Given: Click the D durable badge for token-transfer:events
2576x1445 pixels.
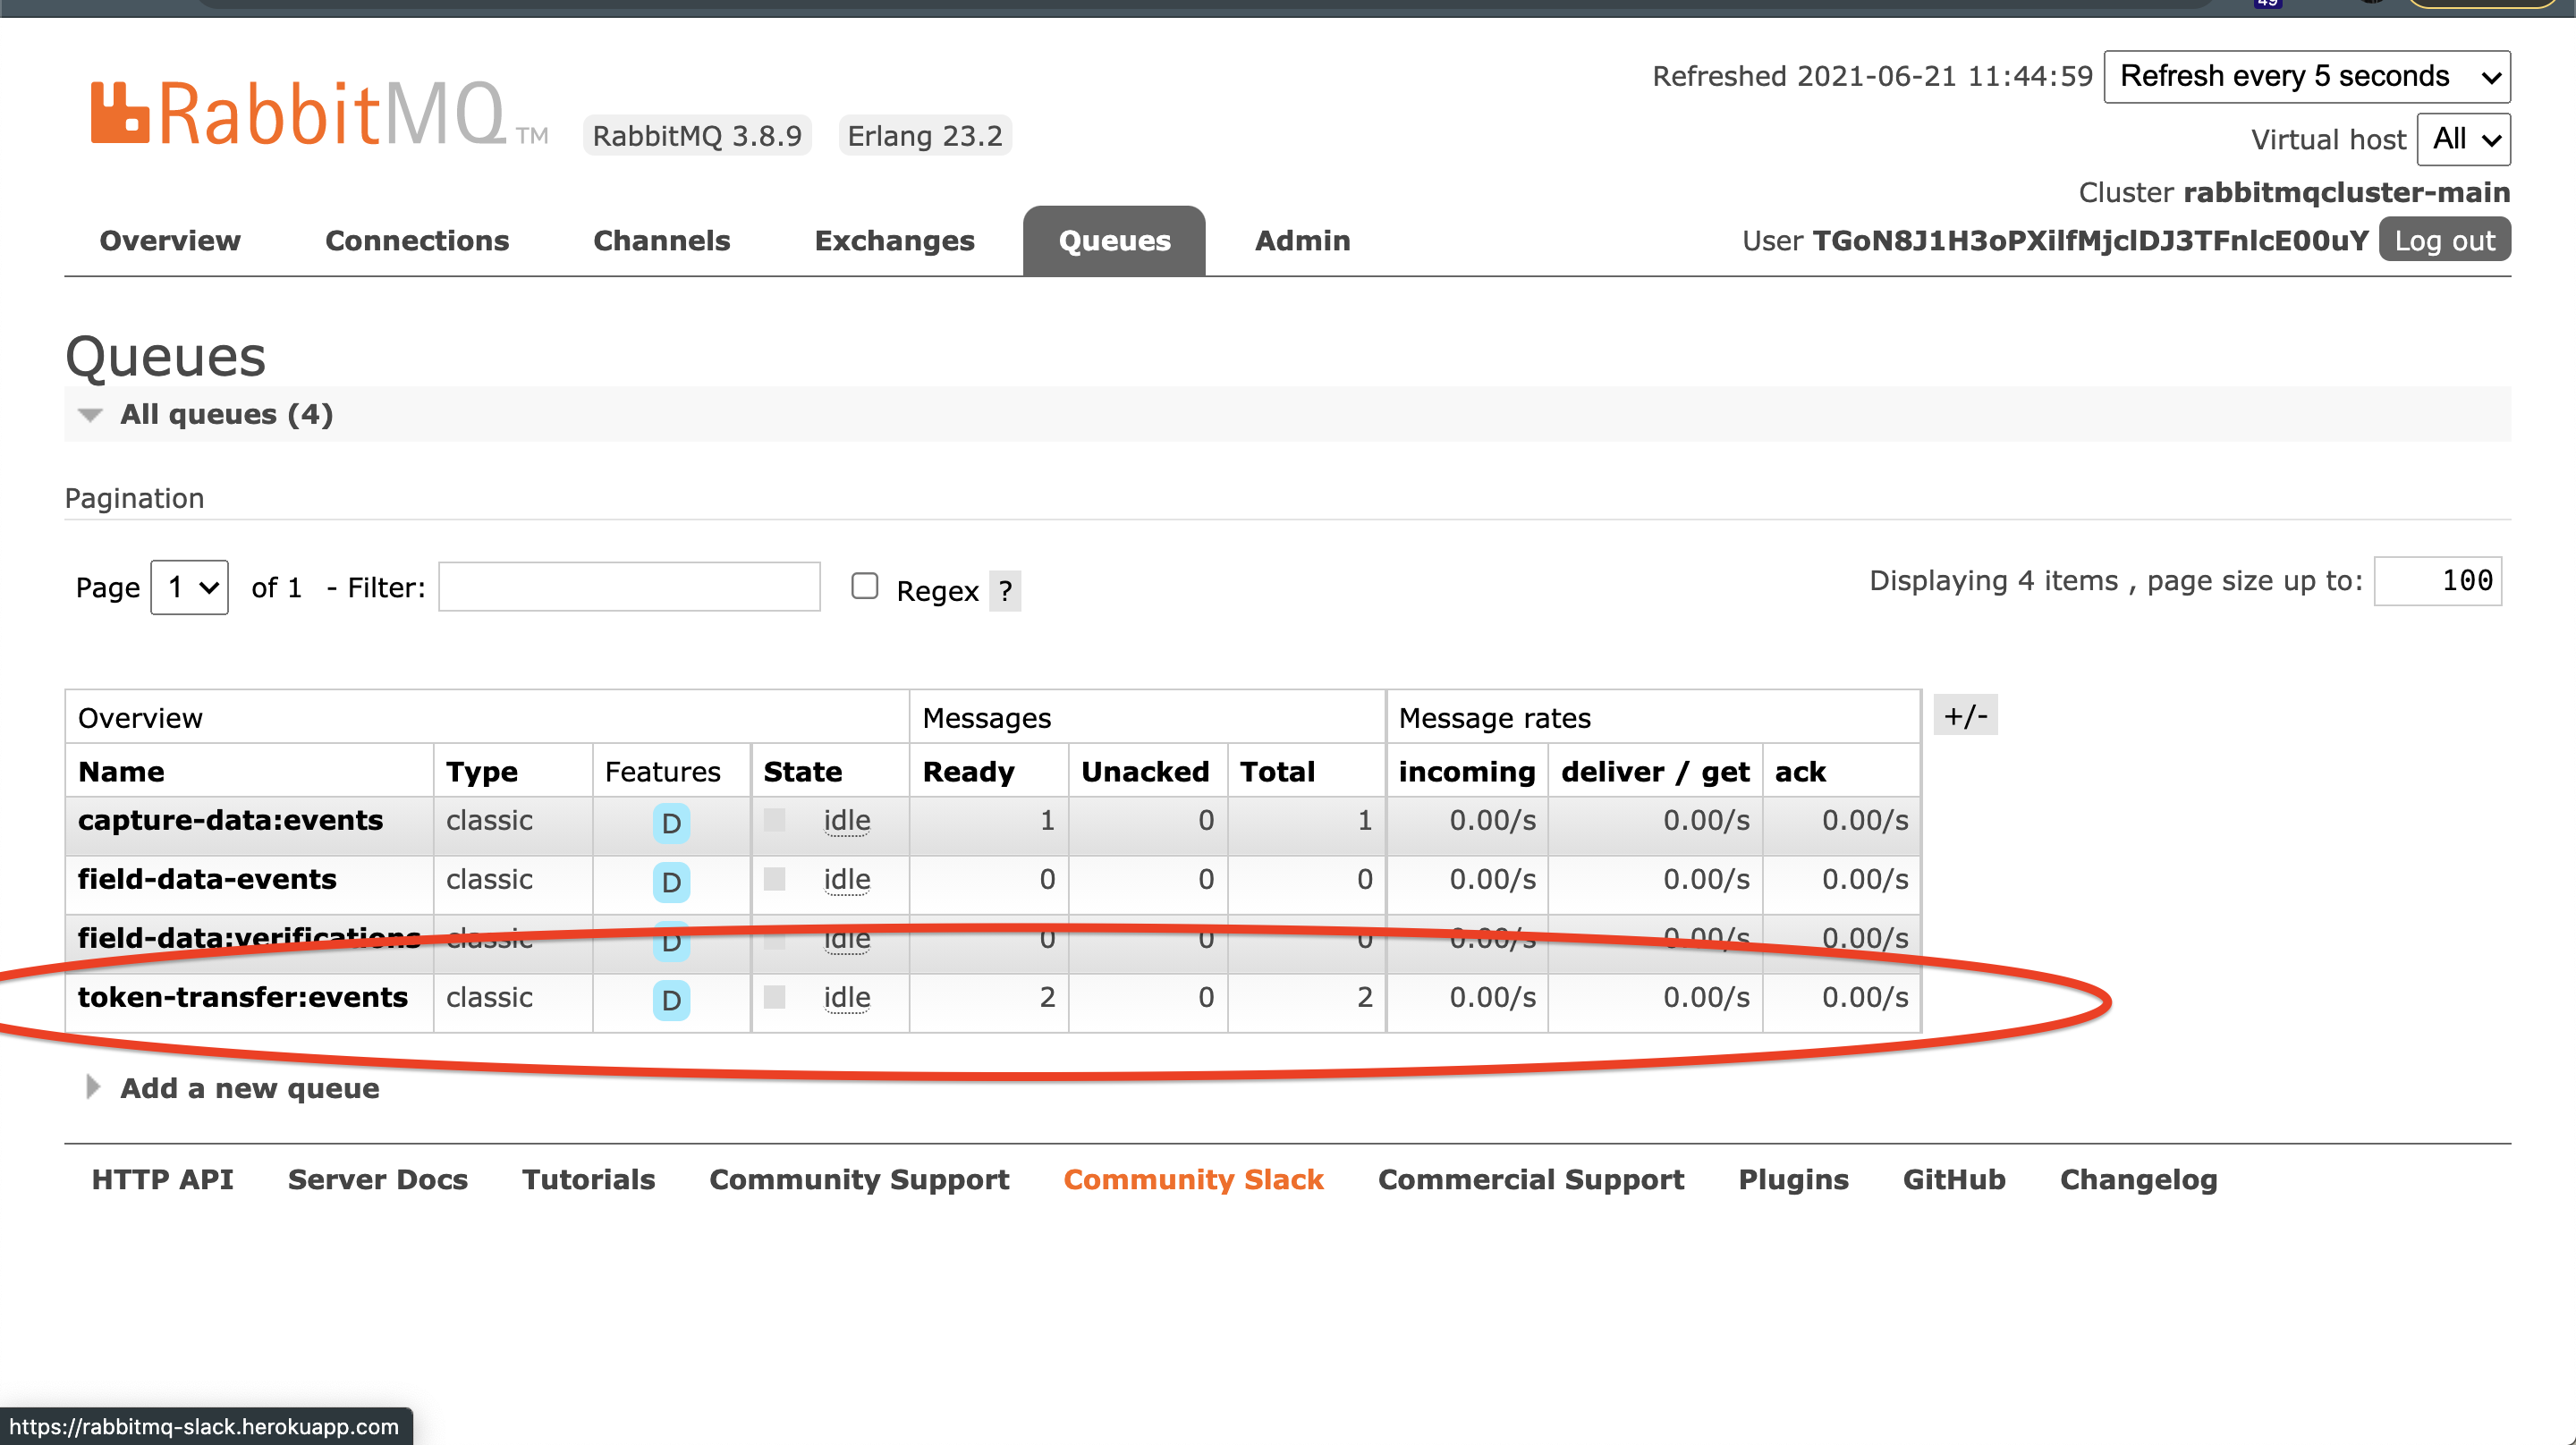Looking at the screenshot, I should (671, 1000).
